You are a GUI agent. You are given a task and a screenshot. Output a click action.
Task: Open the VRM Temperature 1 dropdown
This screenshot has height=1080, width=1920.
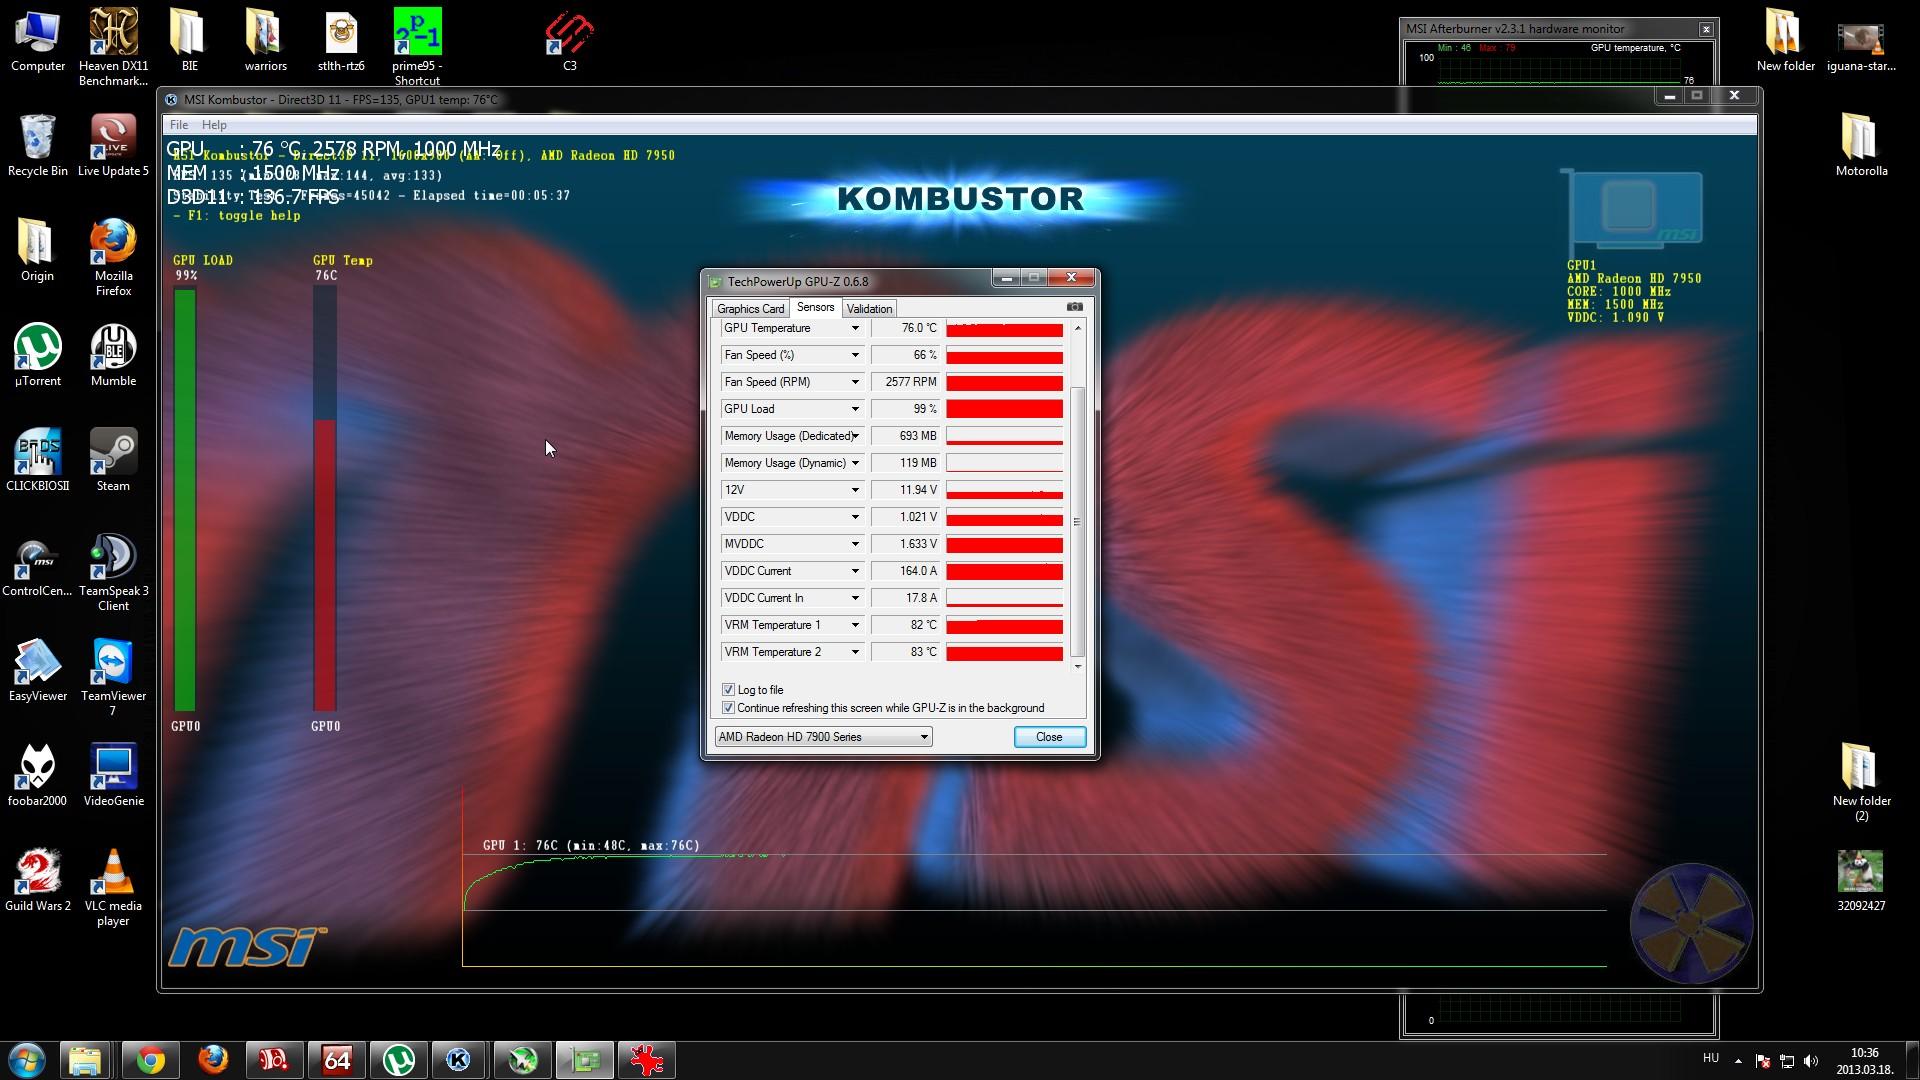[855, 625]
